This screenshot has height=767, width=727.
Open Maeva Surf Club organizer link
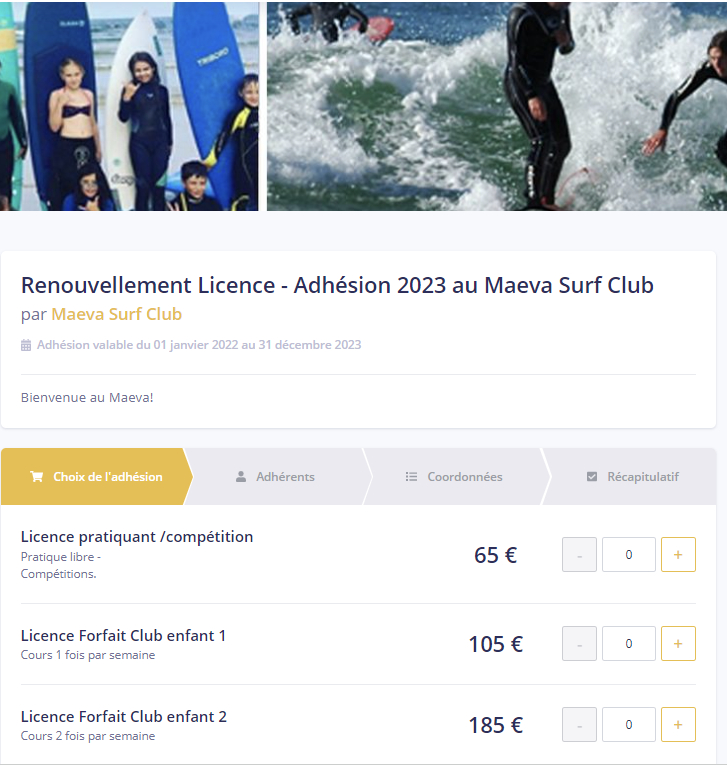pyautogui.click(x=116, y=314)
